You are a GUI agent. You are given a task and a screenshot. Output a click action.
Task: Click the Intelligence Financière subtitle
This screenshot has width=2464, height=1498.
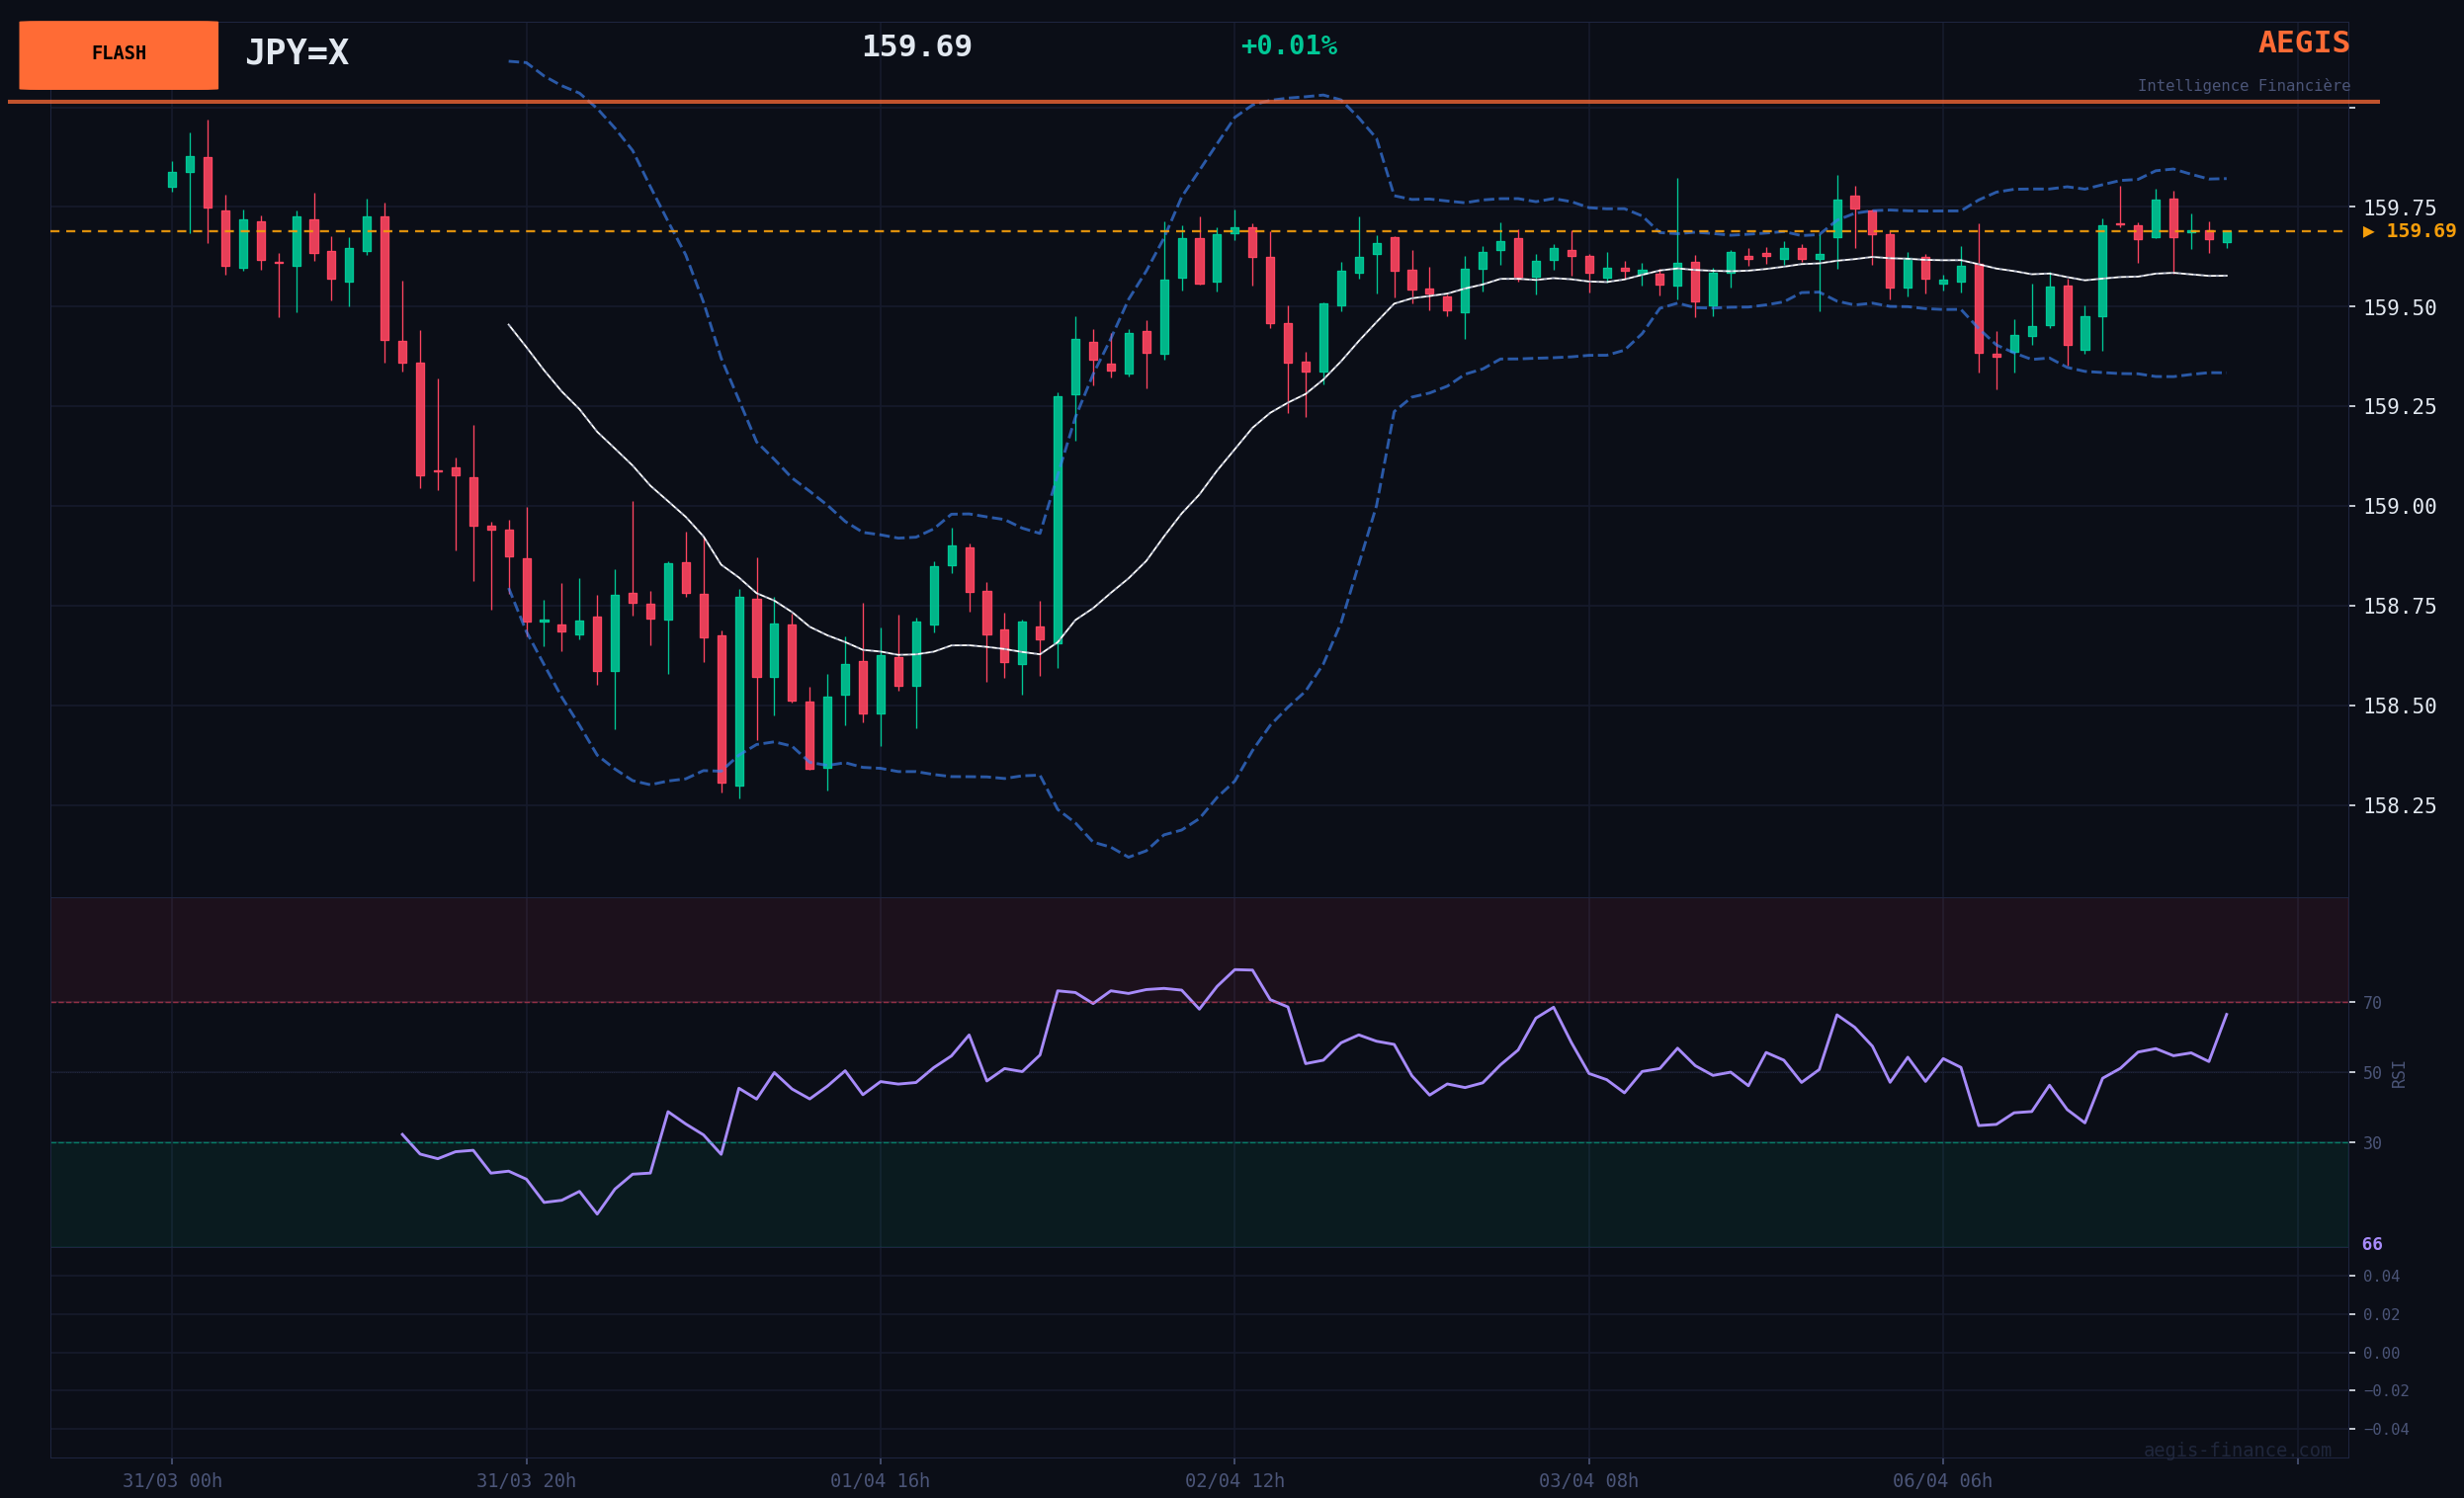click(x=2243, y=86)
